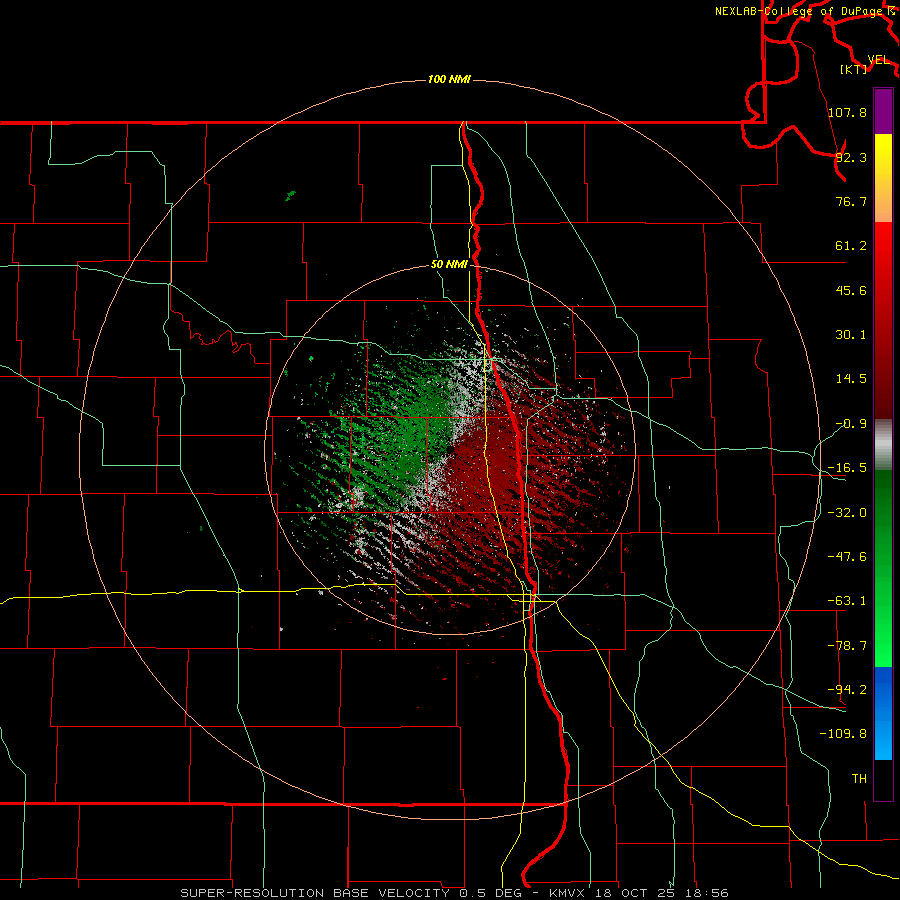Click the gray zero-velocity segment of the color bar

click(883, 445)
